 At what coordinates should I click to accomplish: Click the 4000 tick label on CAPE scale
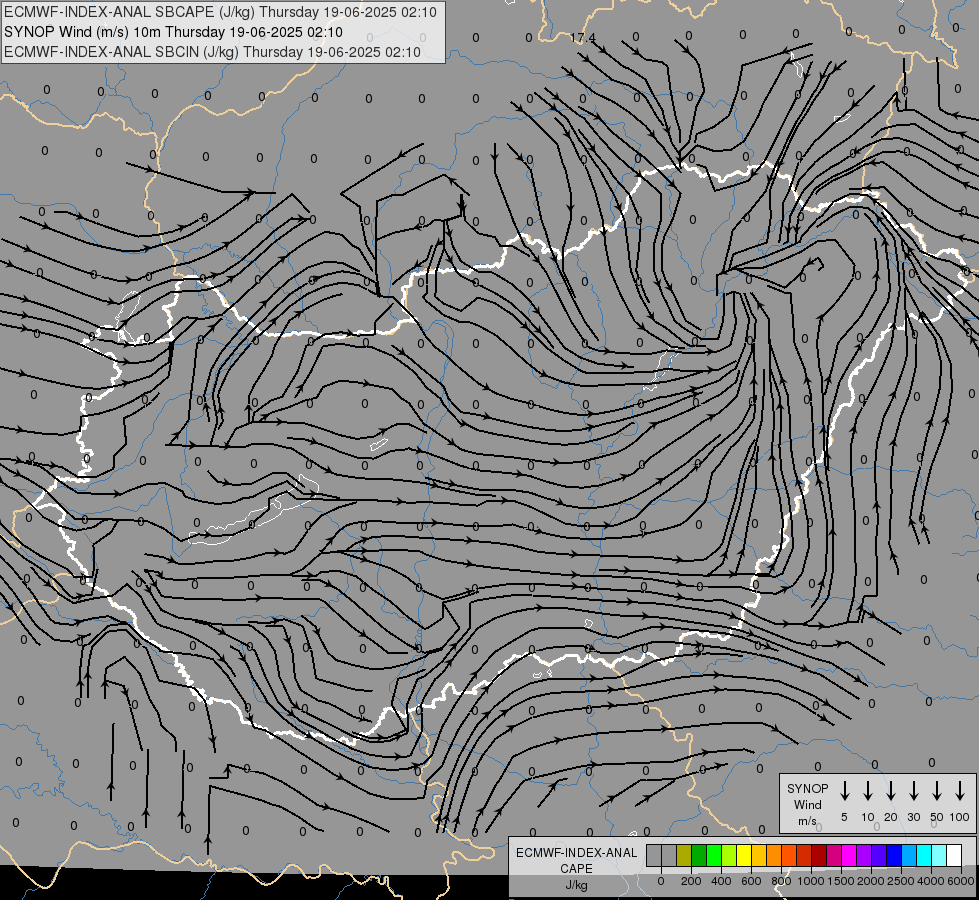pos(931,881)
